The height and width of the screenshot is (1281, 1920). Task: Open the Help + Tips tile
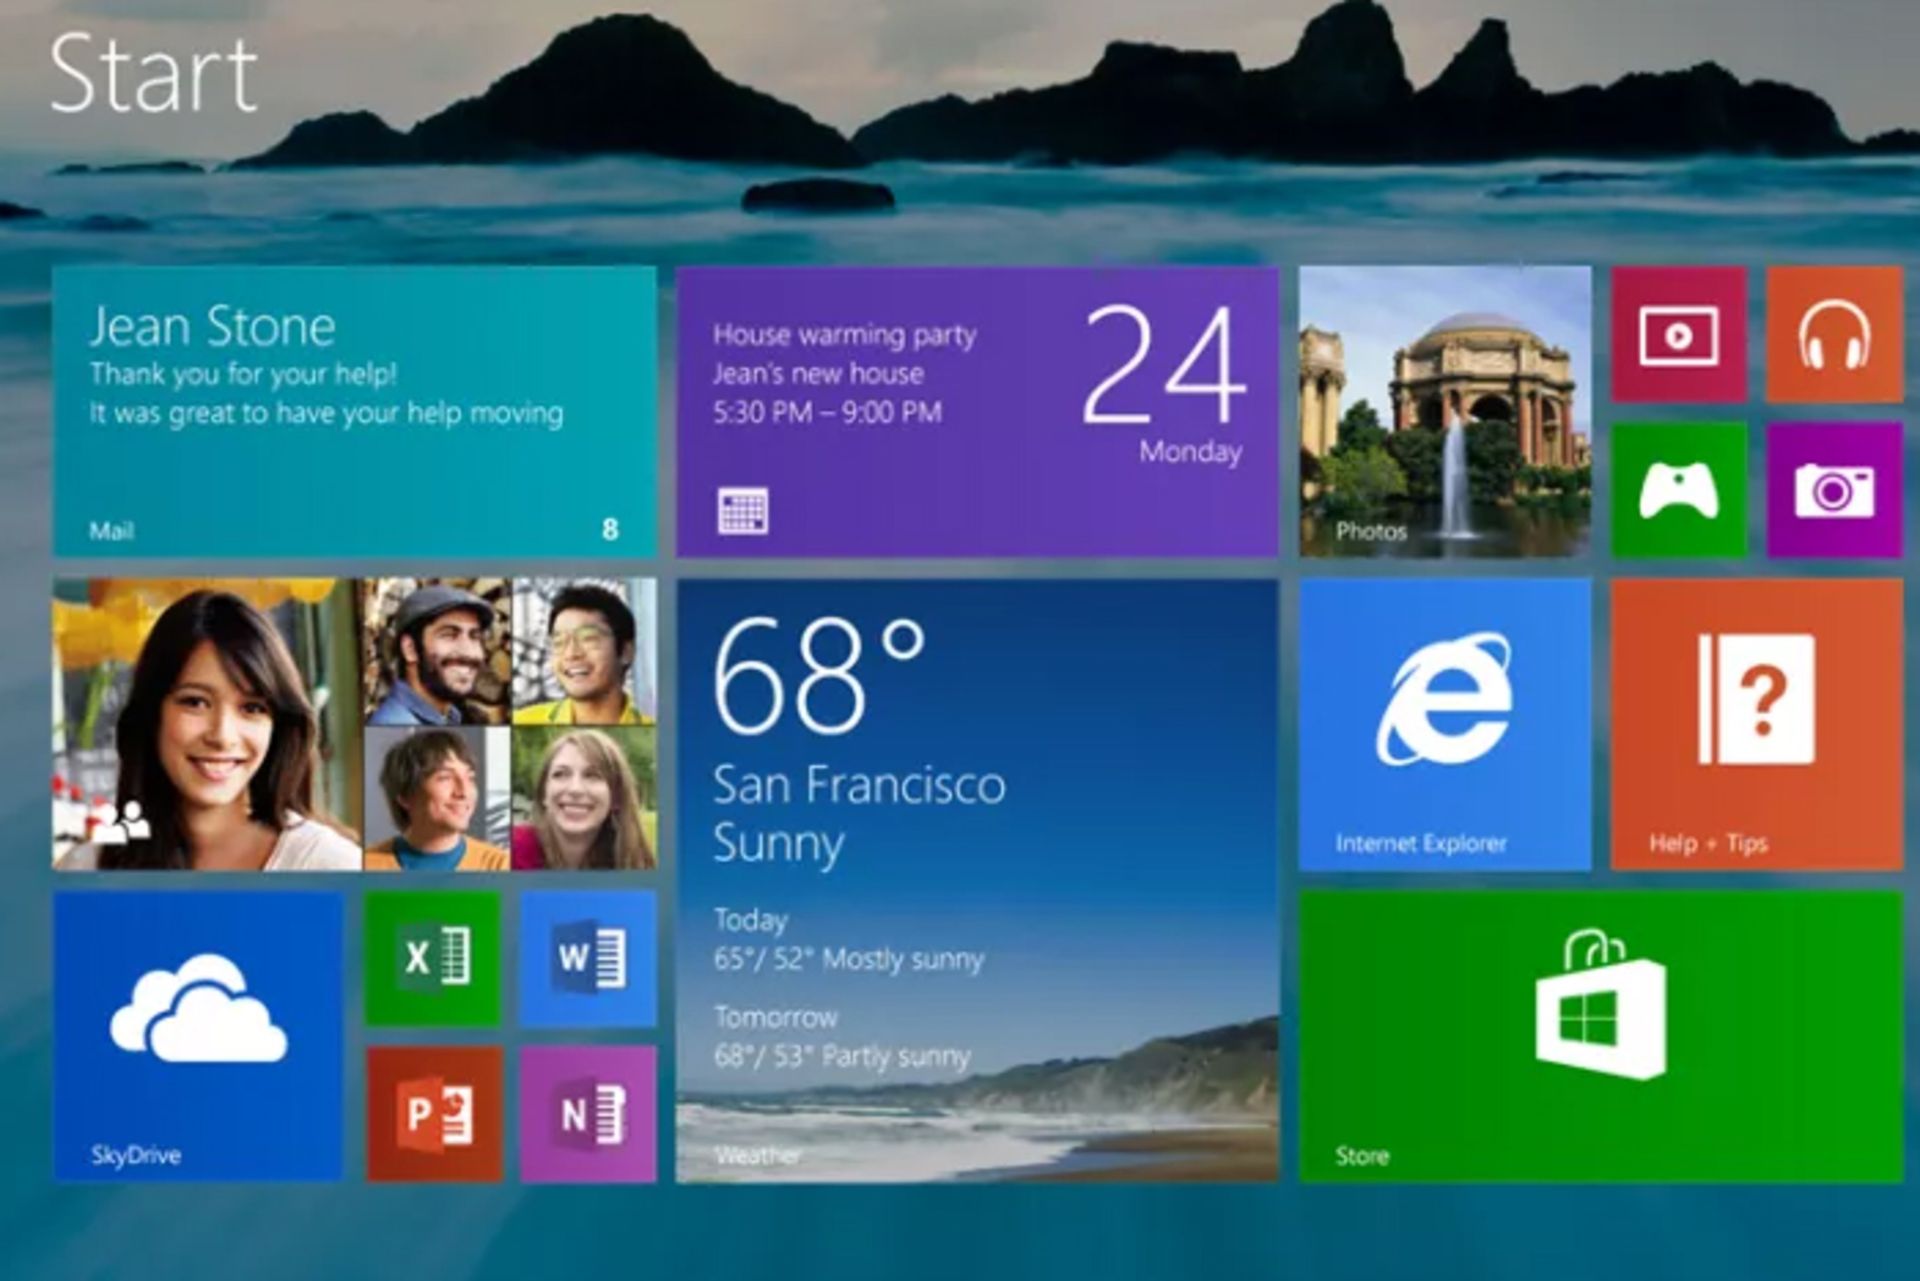tap(1757, 724)
